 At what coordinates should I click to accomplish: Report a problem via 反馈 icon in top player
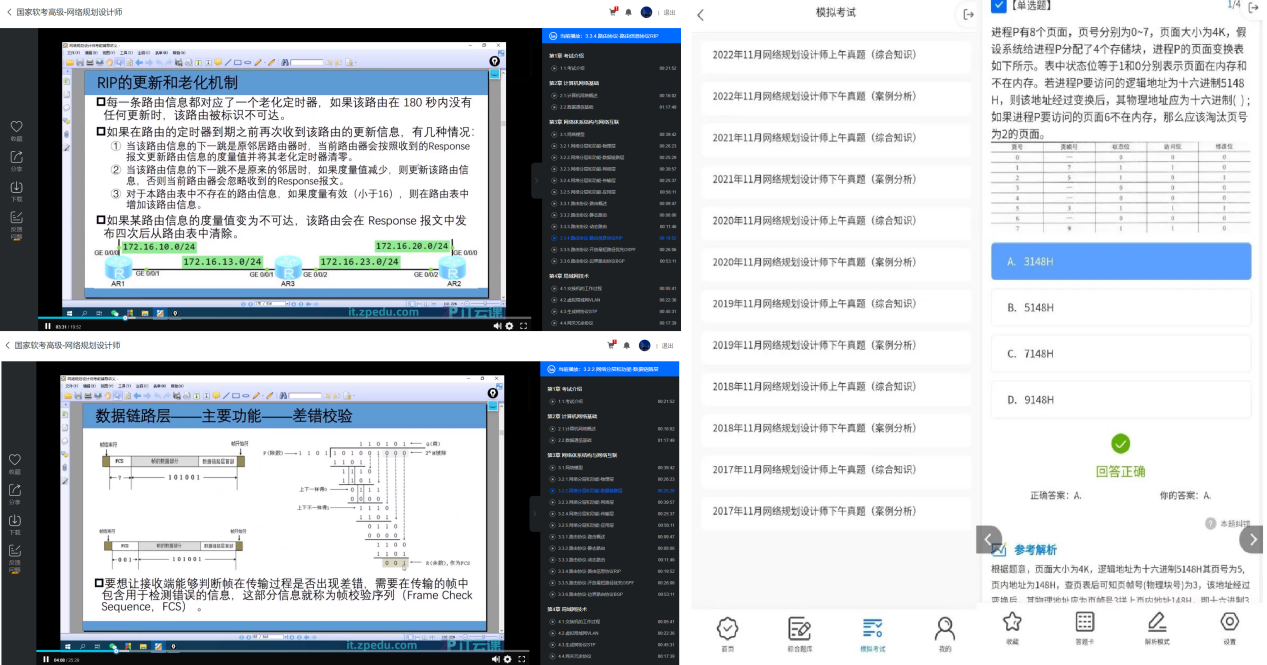[x=16, y=217]
